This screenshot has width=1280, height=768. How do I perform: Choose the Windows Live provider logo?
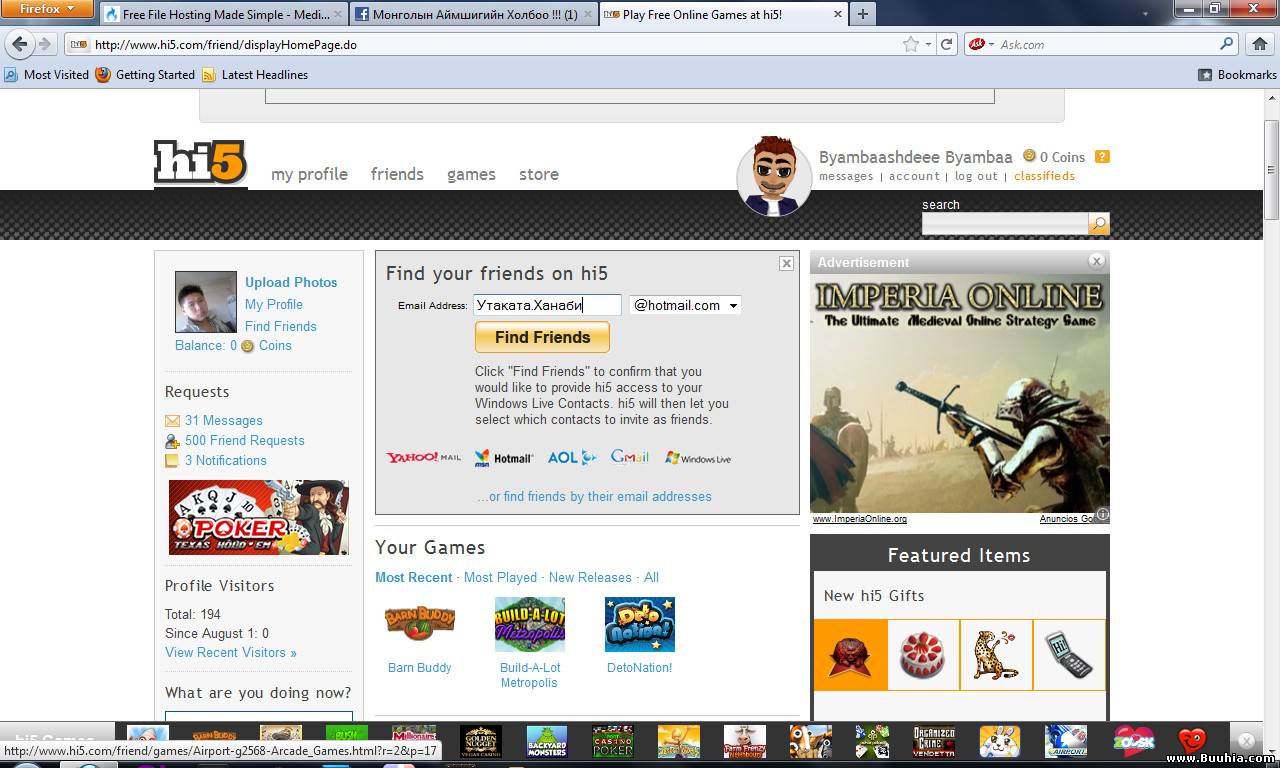698,458
